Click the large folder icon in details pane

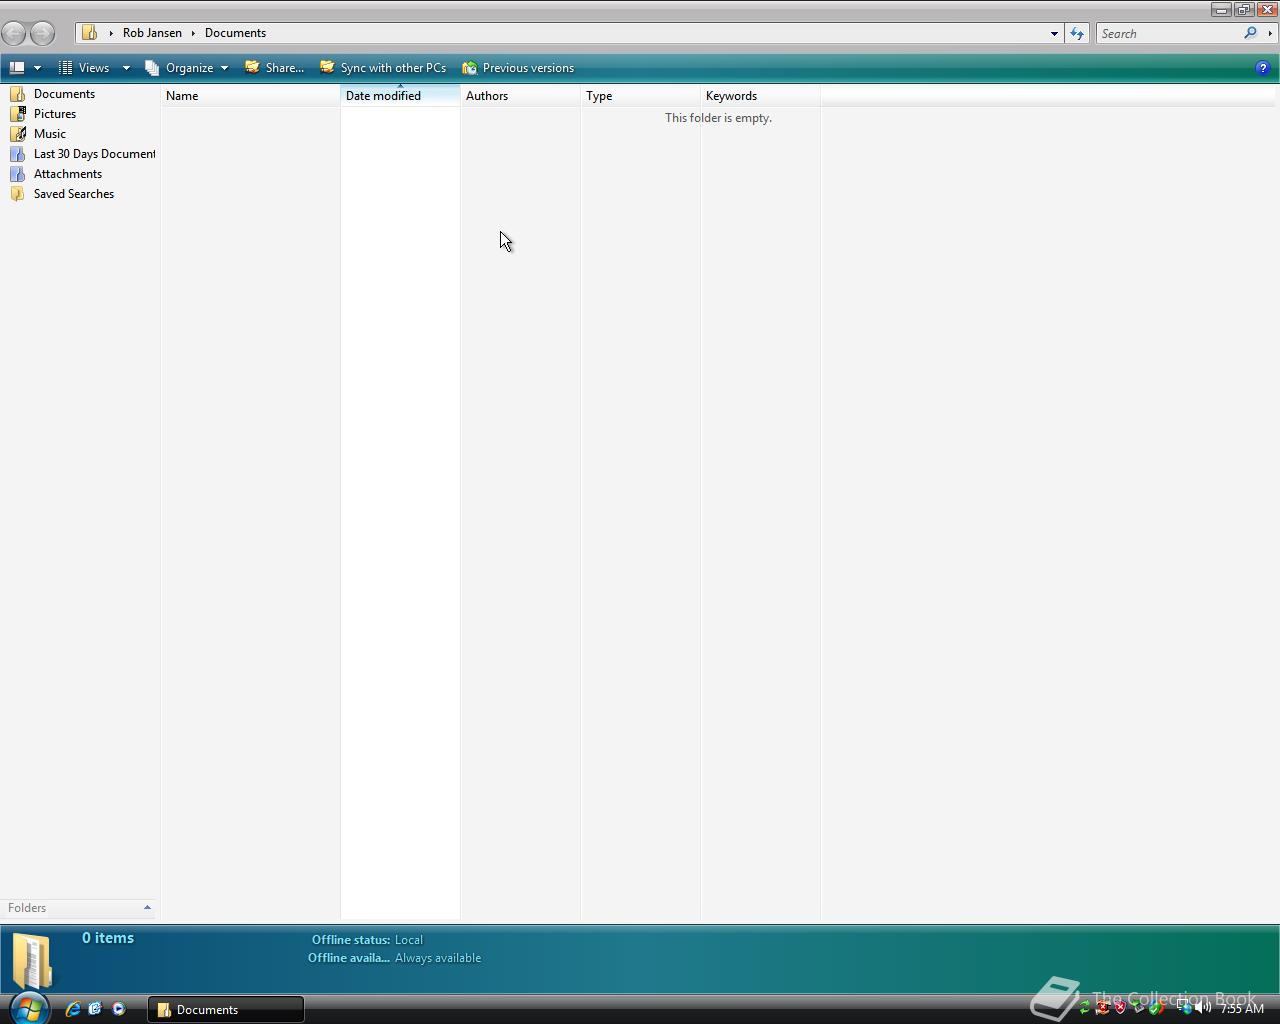click(x=32, y=960)
